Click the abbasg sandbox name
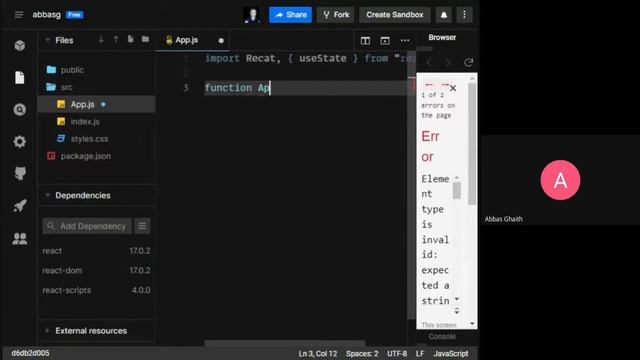640x360 pixels. (47, 15)
